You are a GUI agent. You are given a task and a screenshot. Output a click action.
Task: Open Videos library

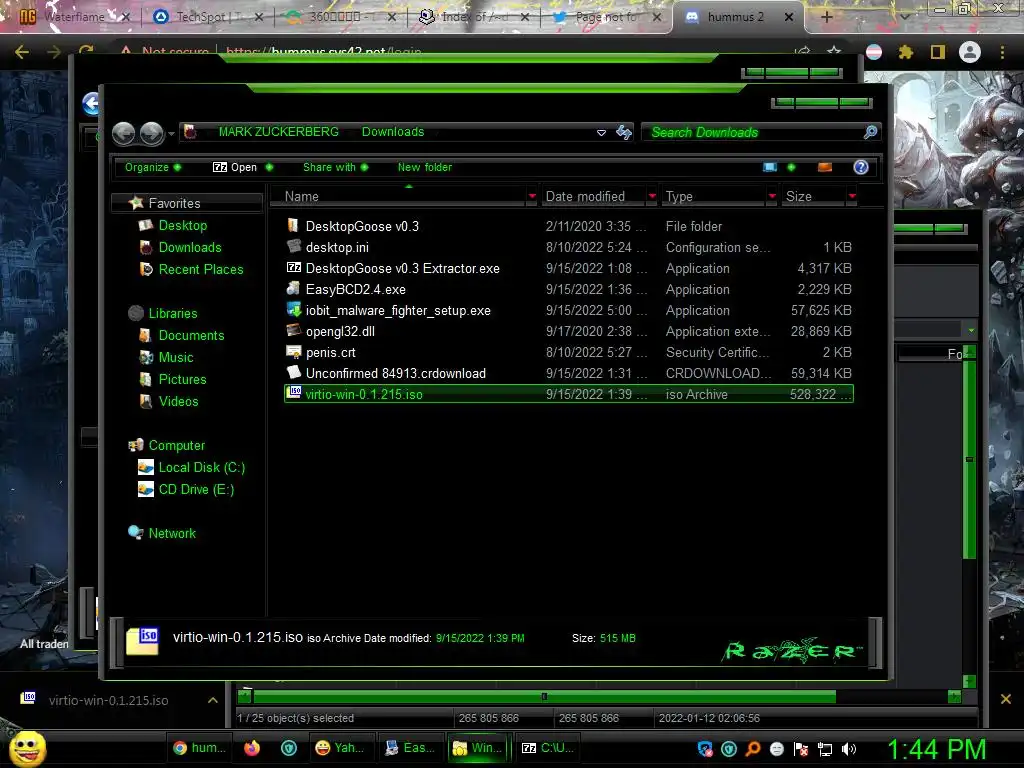click(x=178, y=401)
